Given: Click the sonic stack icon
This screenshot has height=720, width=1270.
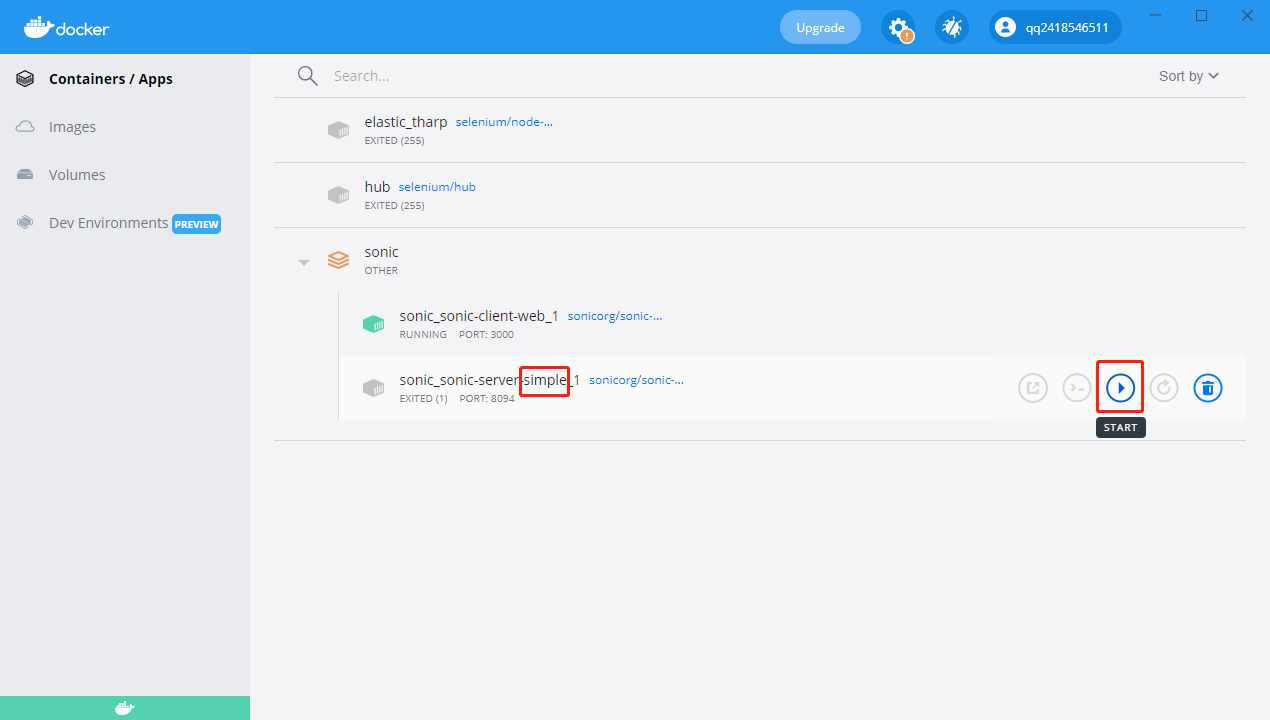Looking at the screenshot, I should point(339,260).
